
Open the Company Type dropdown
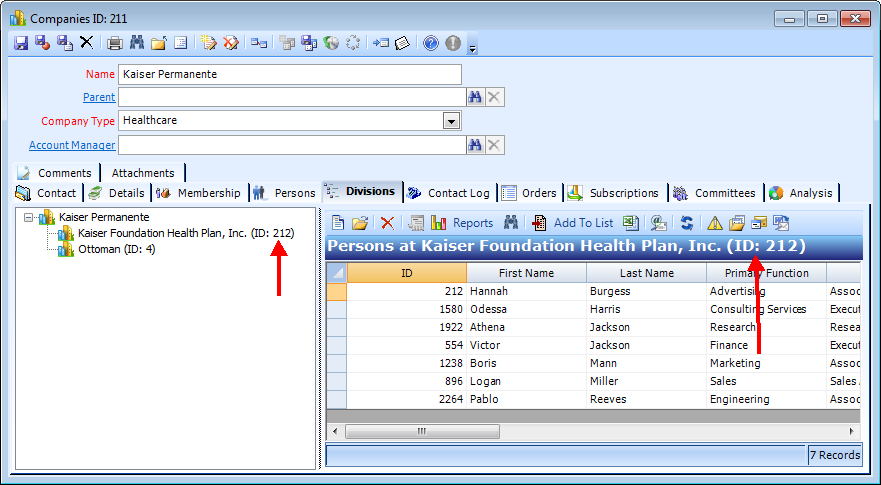coord(451,121)
